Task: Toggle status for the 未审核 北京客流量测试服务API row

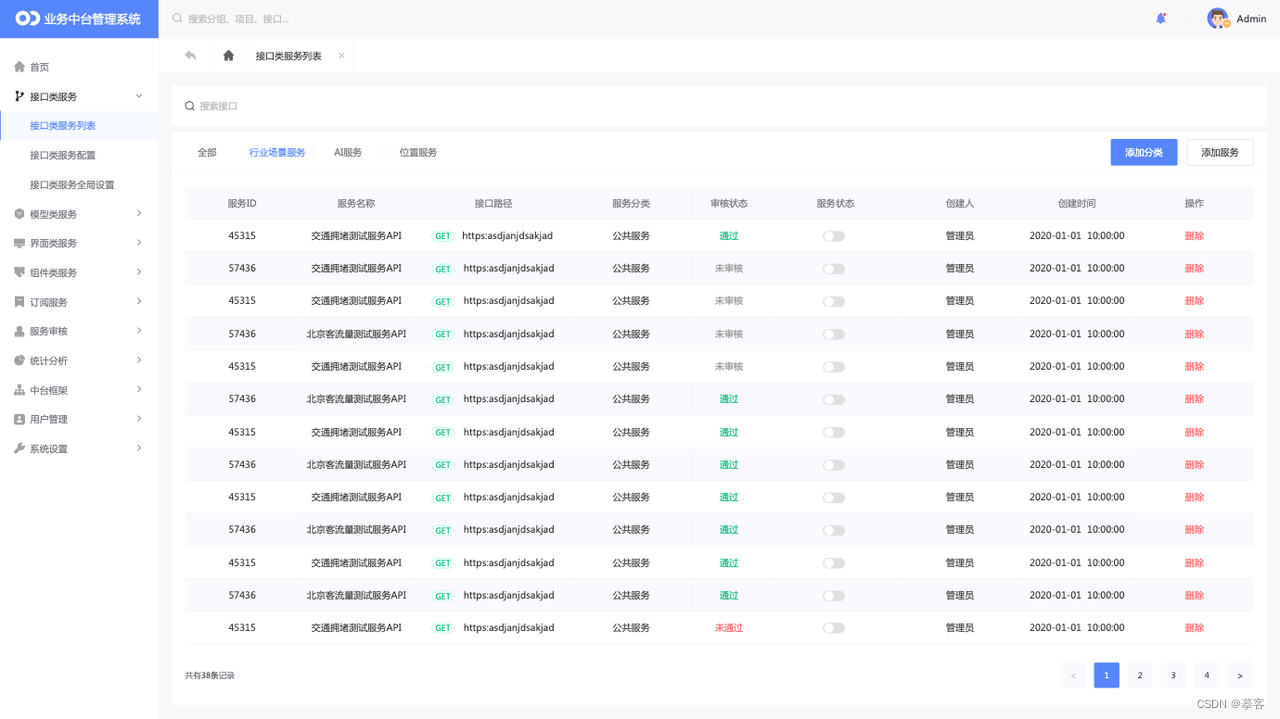Action: click(x=834, y=334)
